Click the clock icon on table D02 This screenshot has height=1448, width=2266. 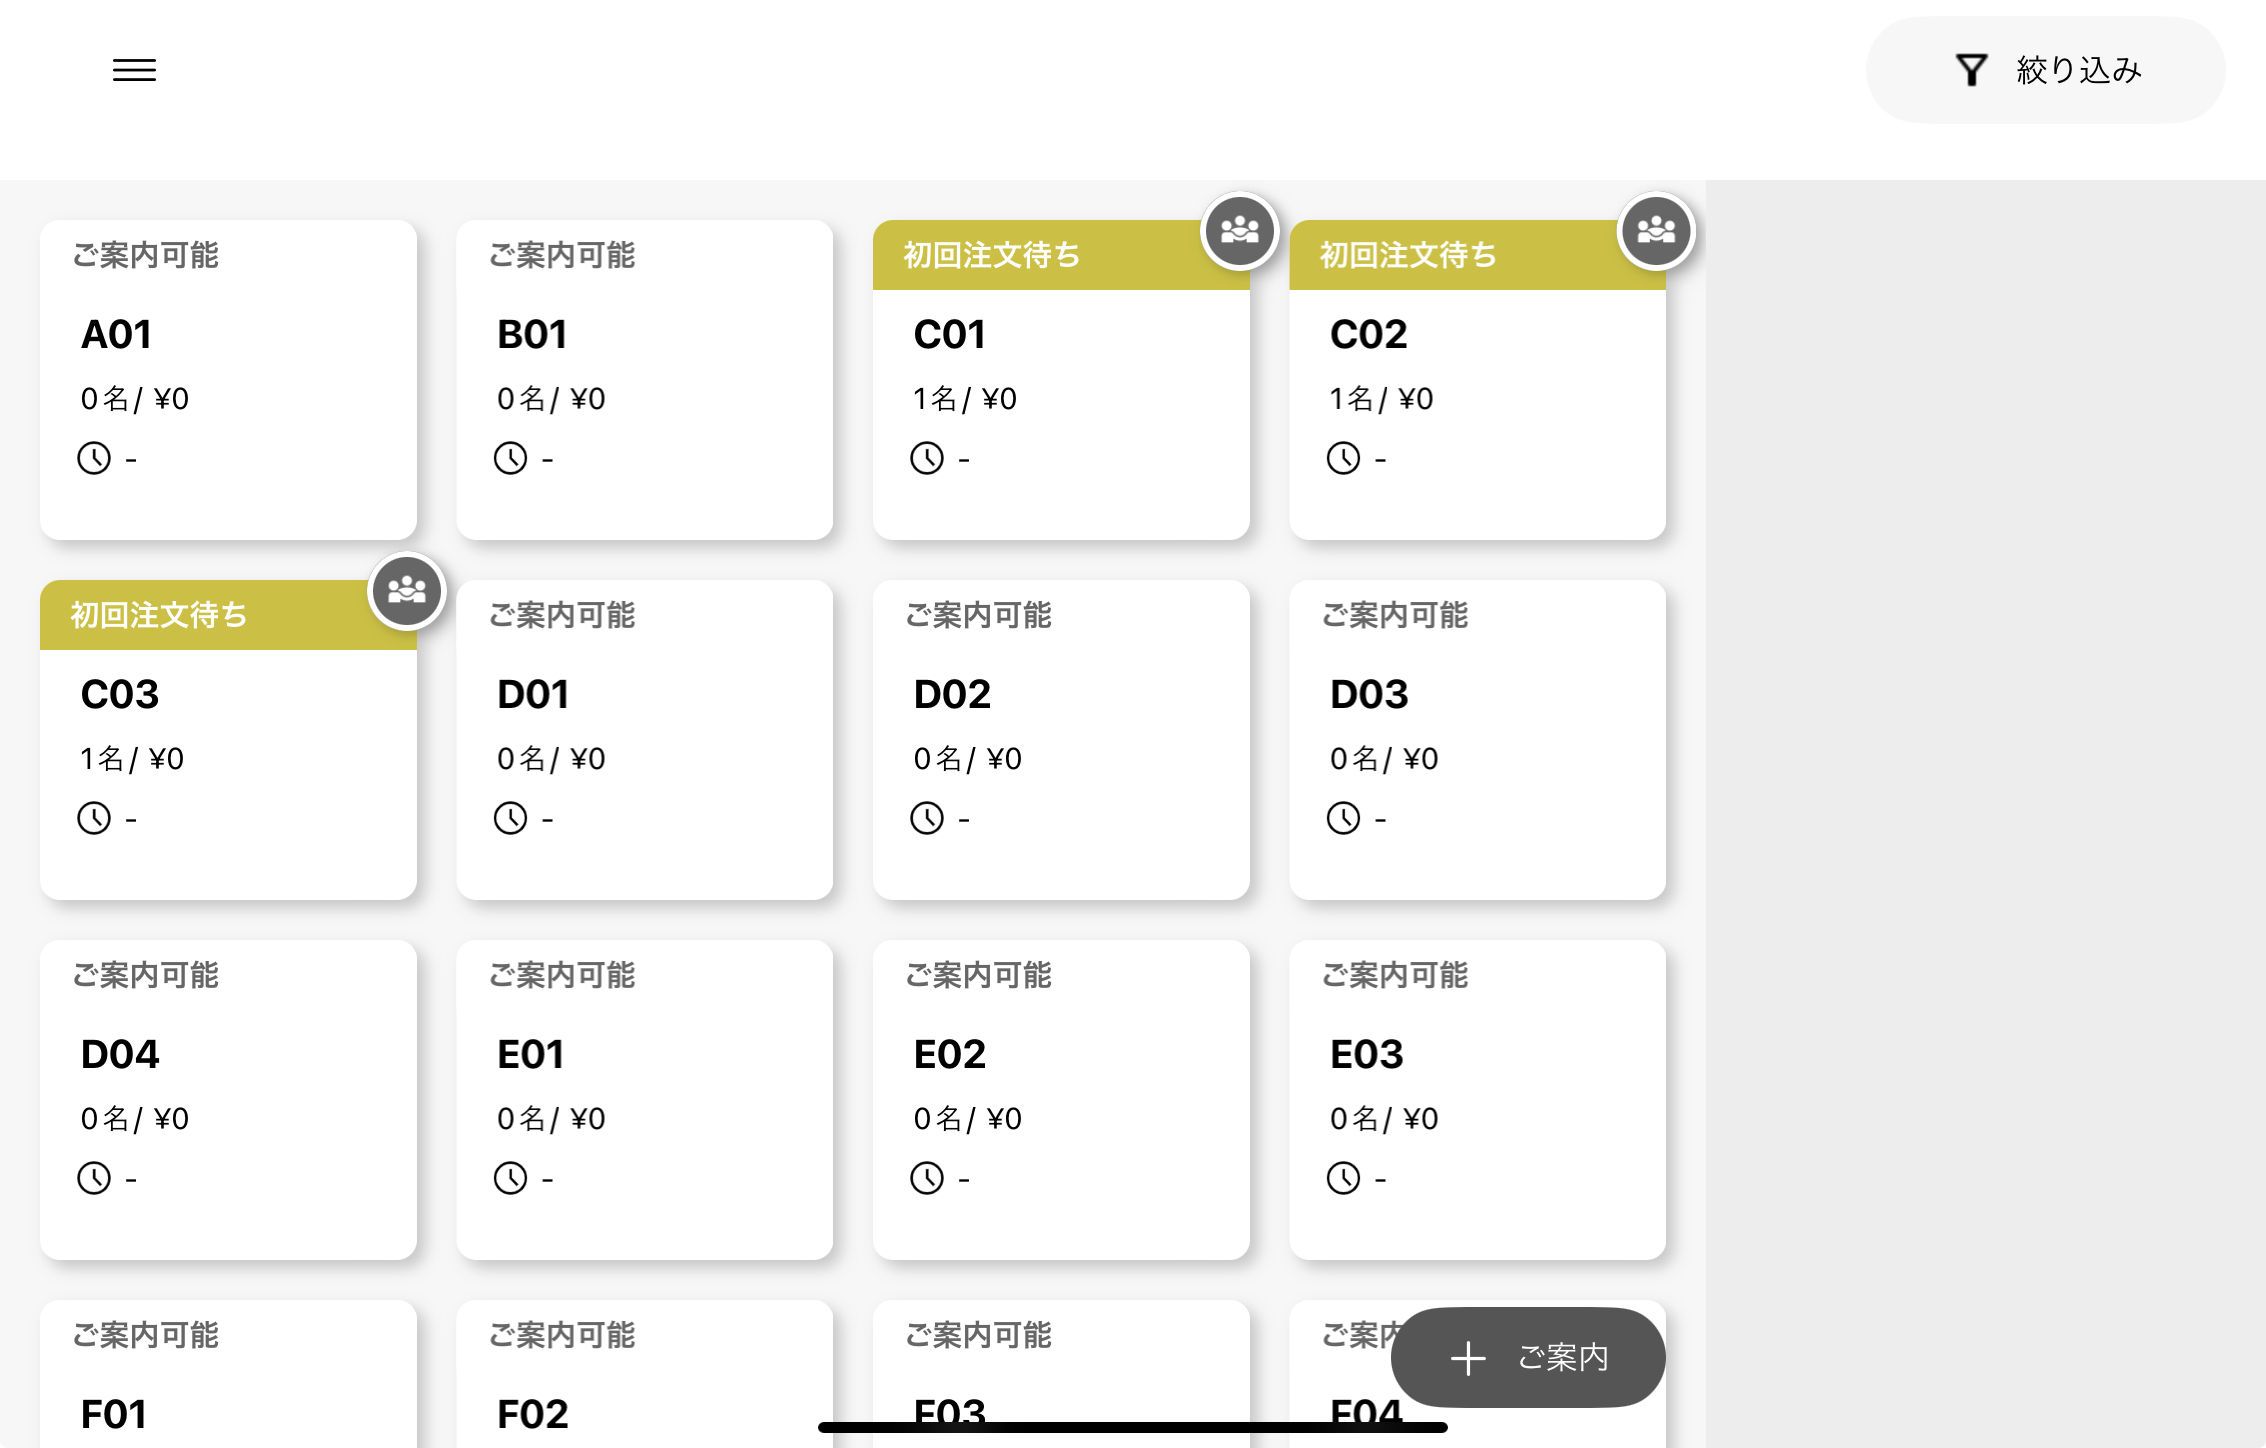pos(927,819)
